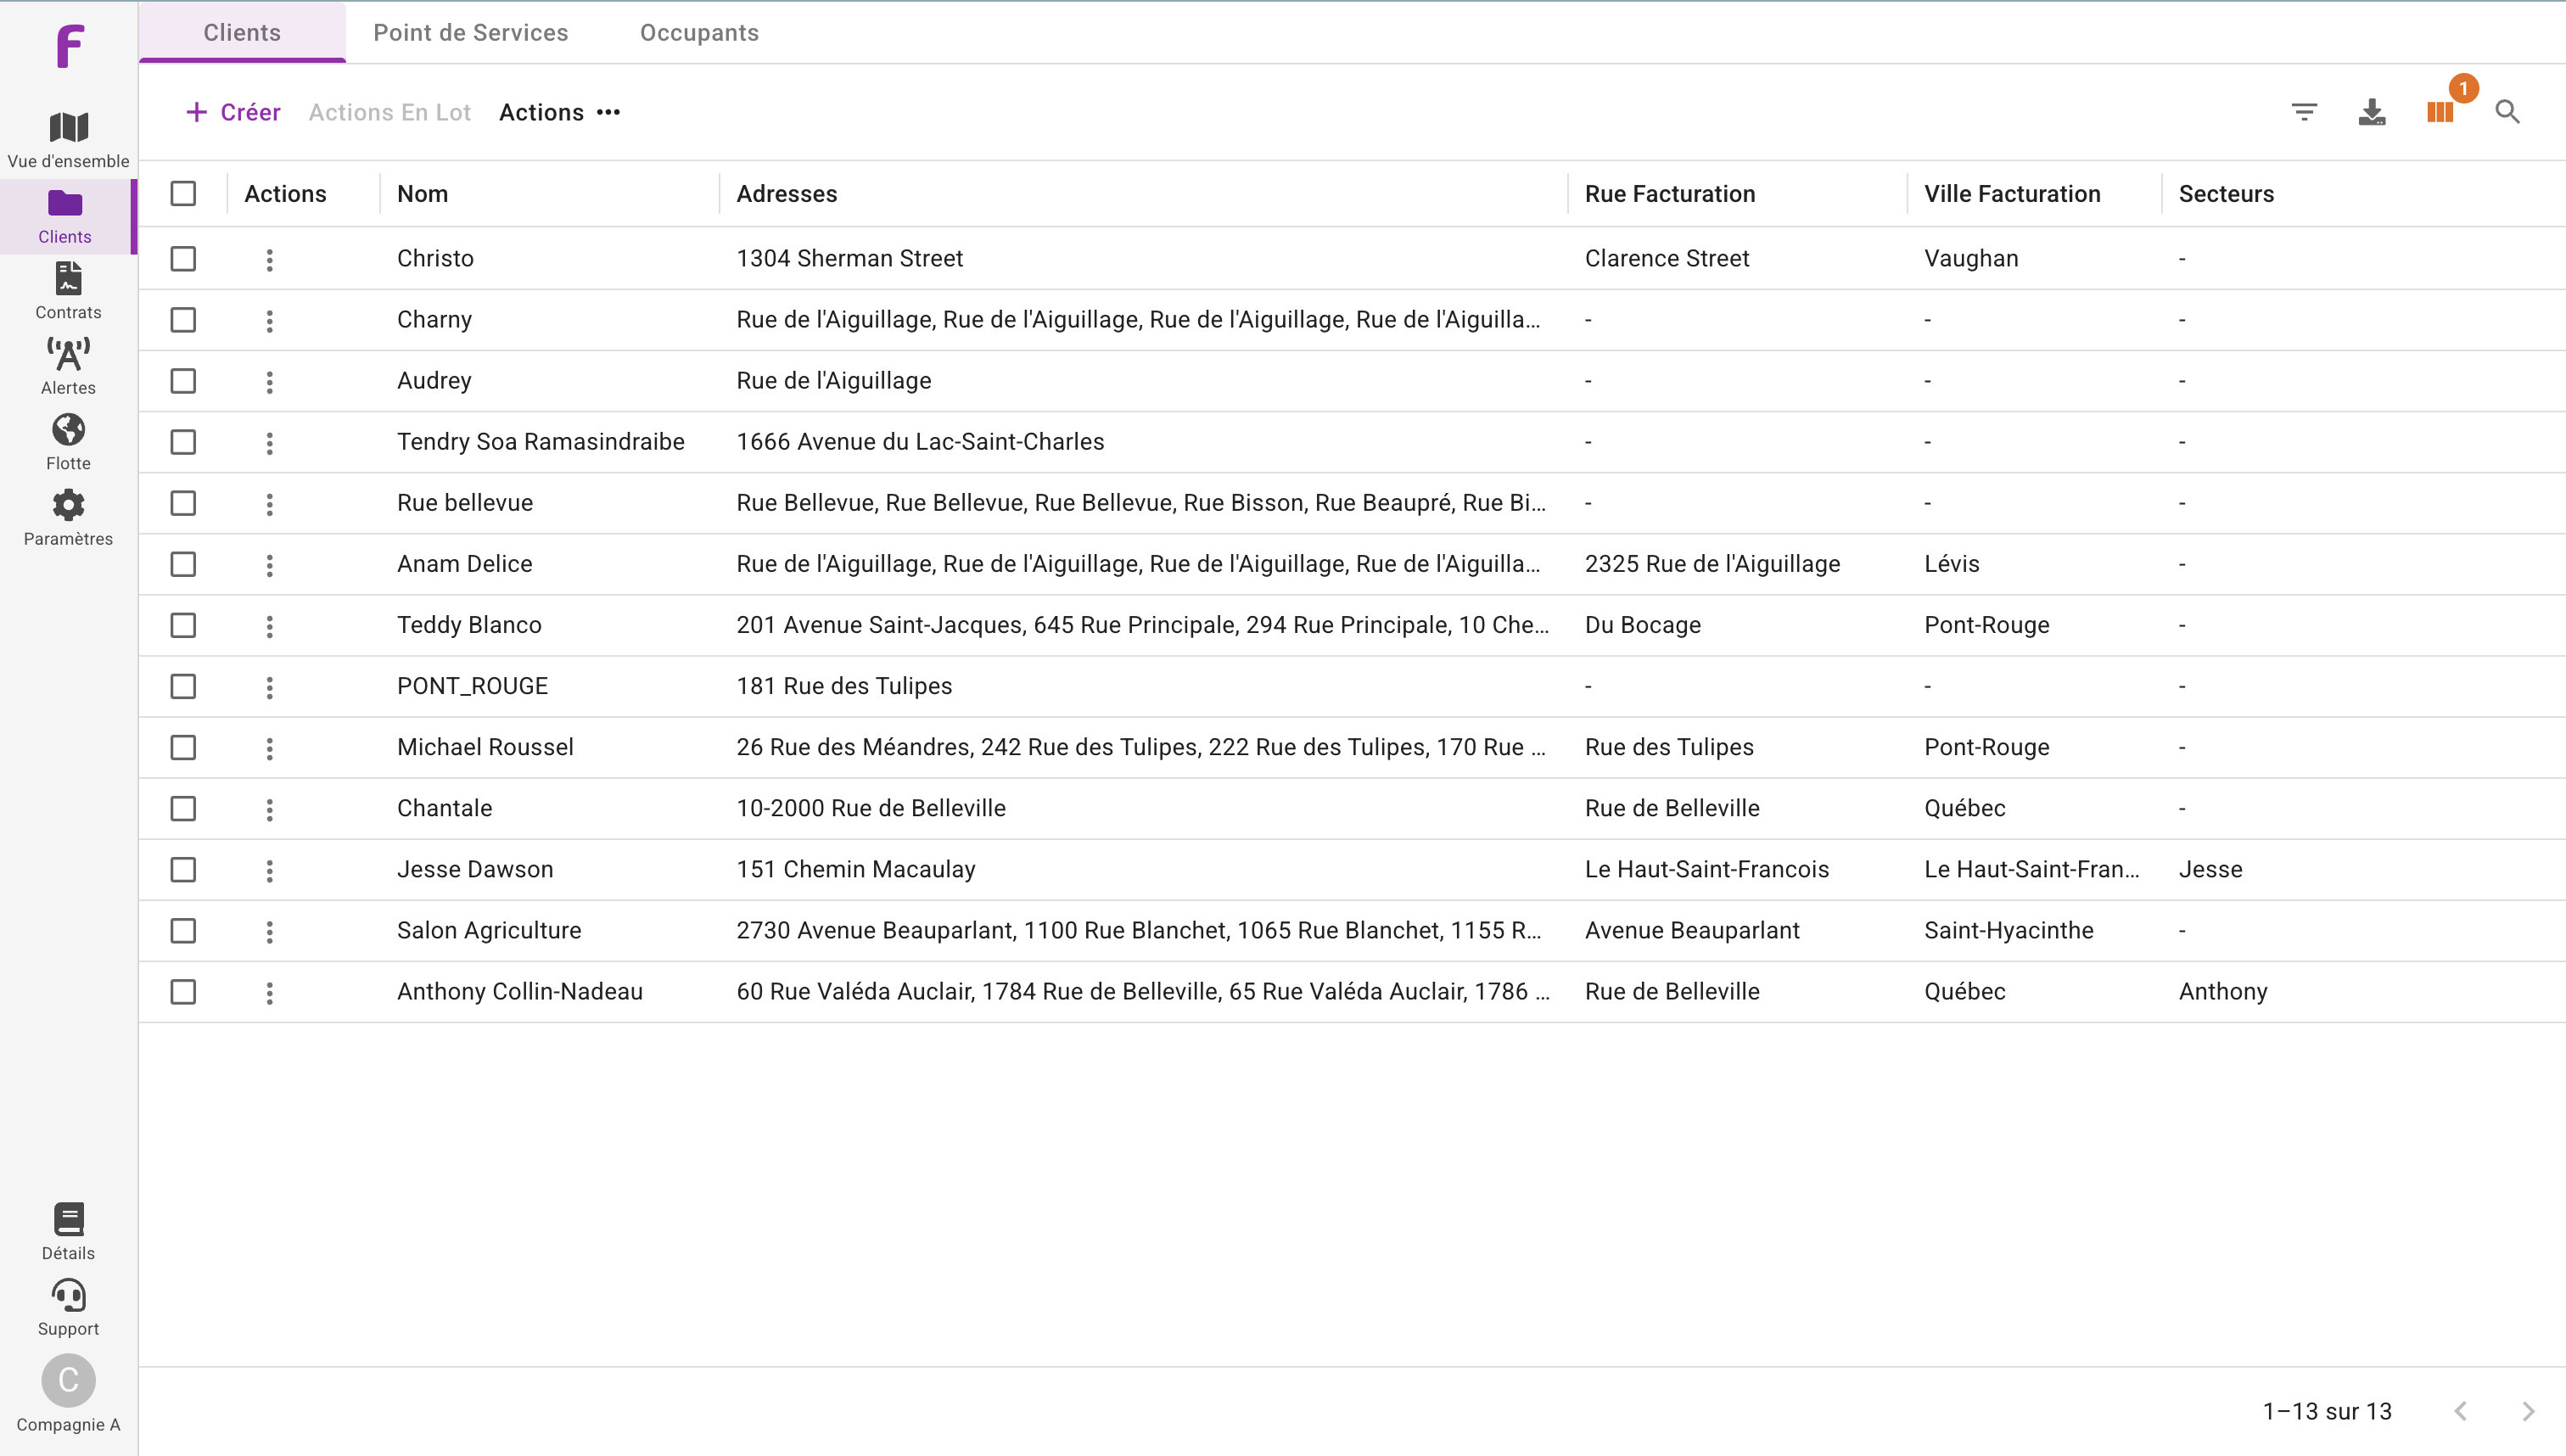Open Vue d'ensemble map icon

(68, 128)
